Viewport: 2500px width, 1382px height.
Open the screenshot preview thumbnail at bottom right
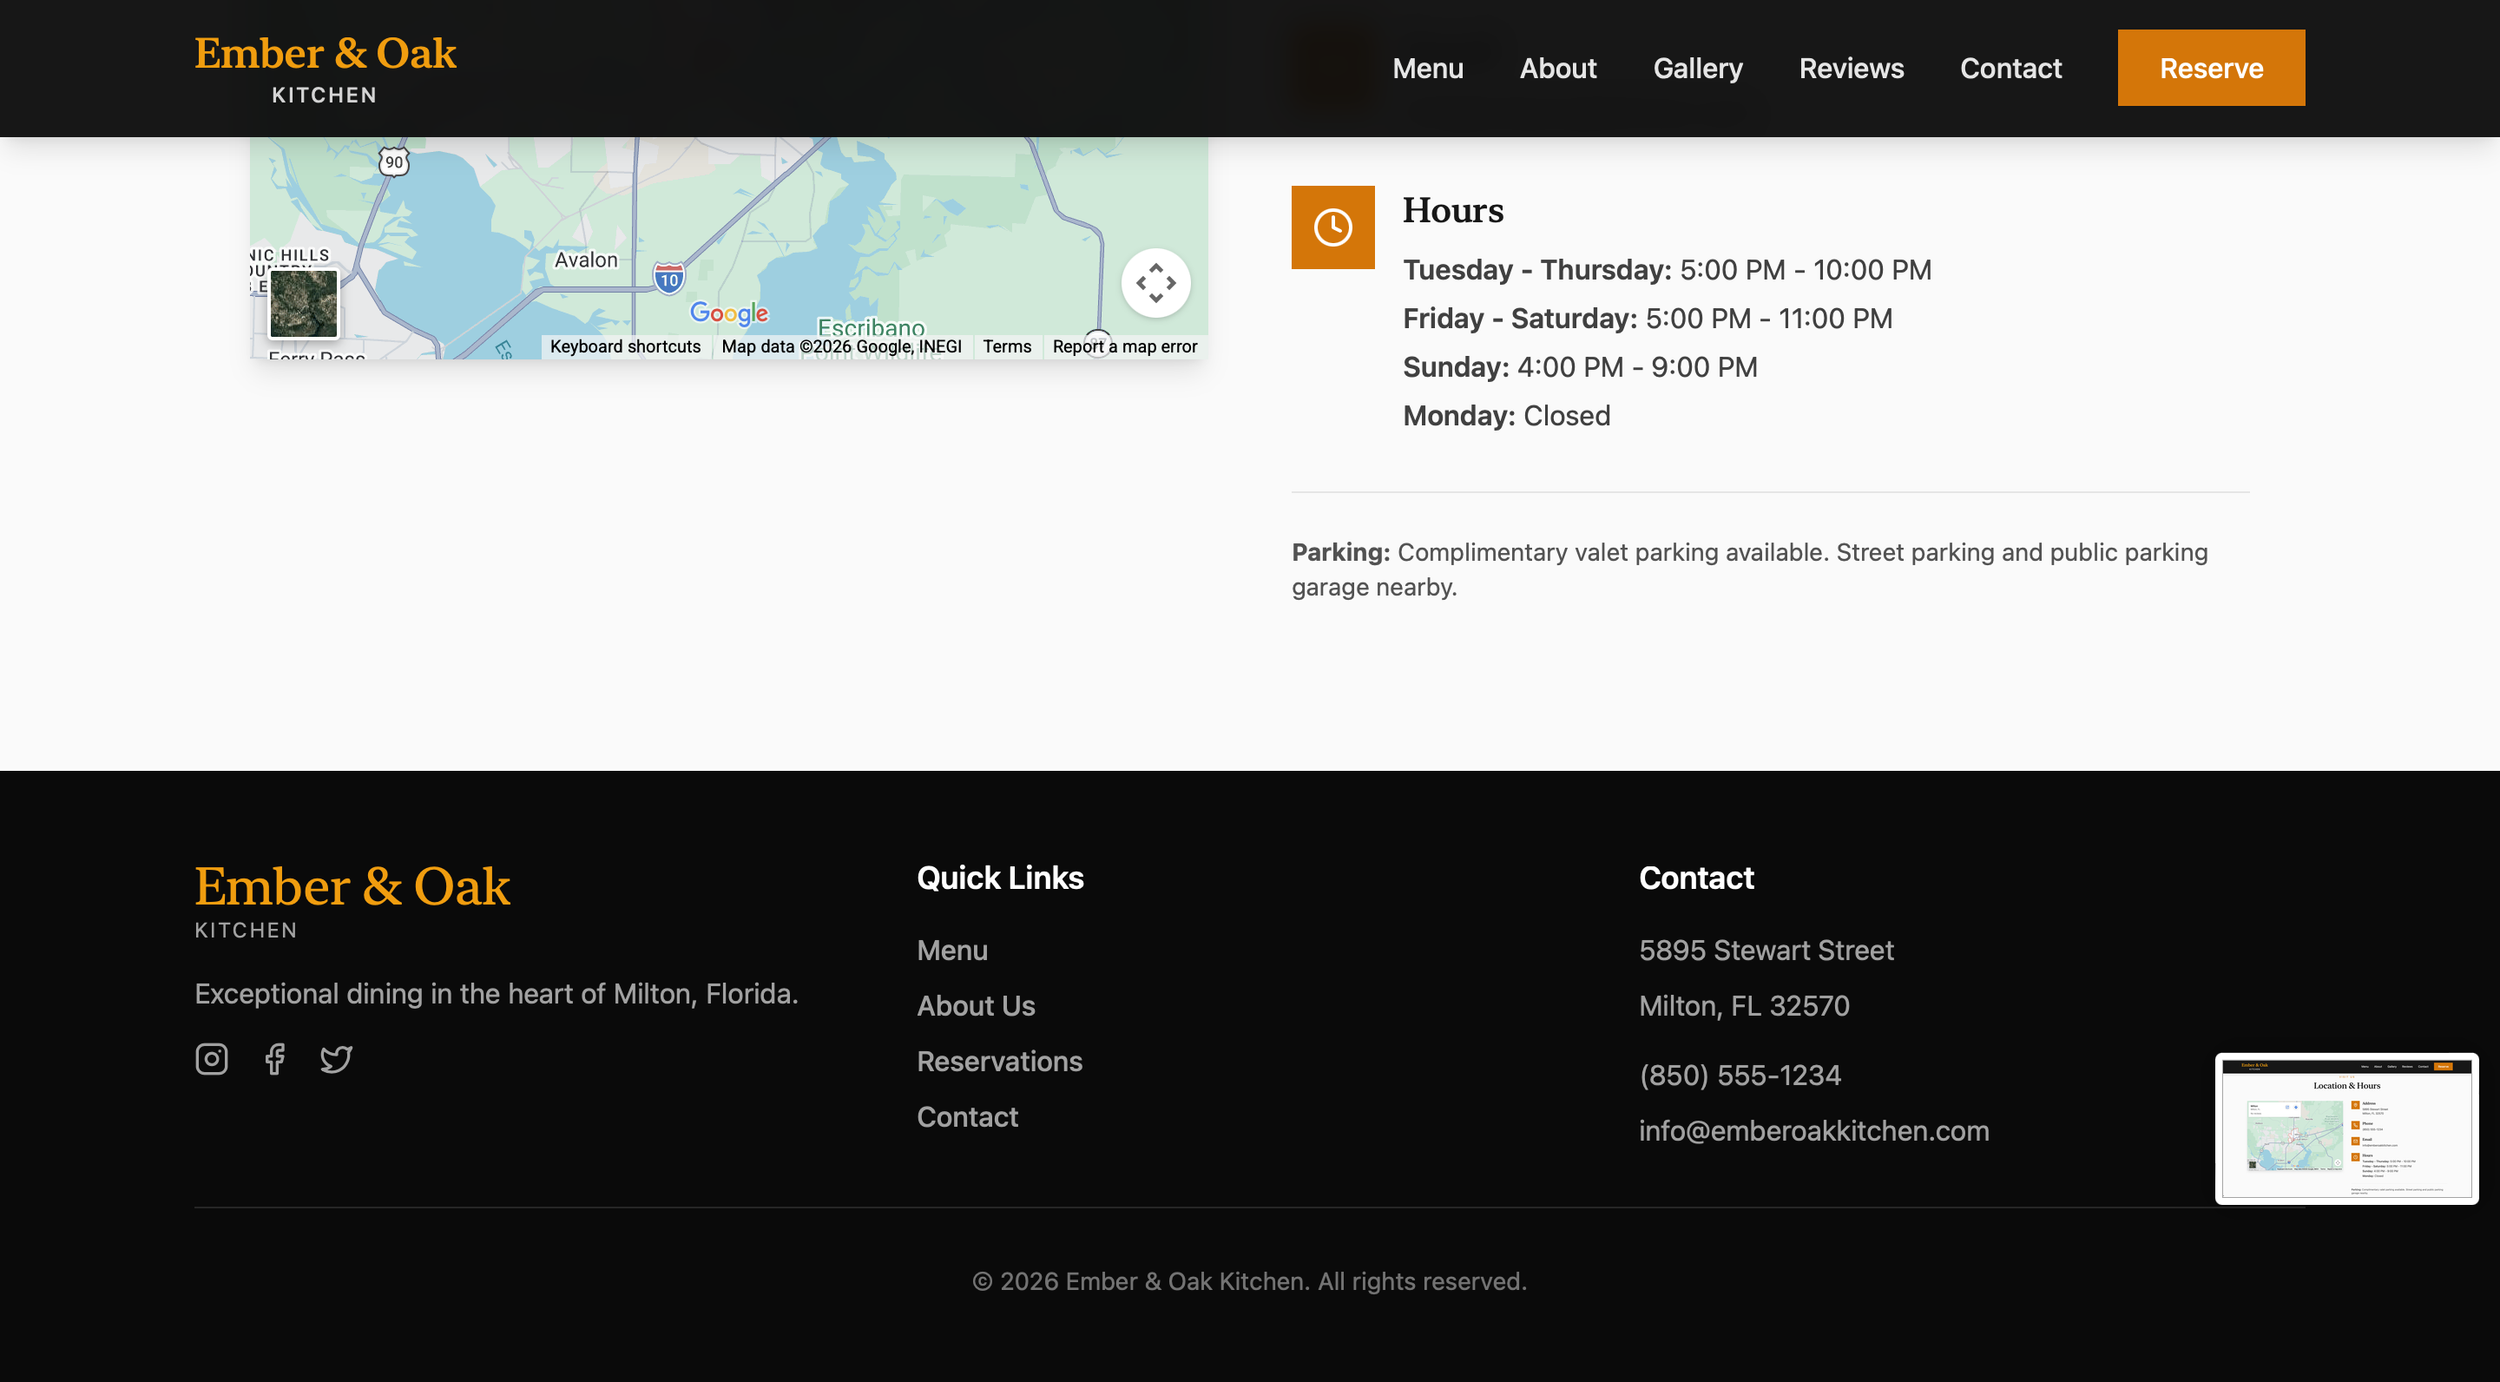2347,1130
